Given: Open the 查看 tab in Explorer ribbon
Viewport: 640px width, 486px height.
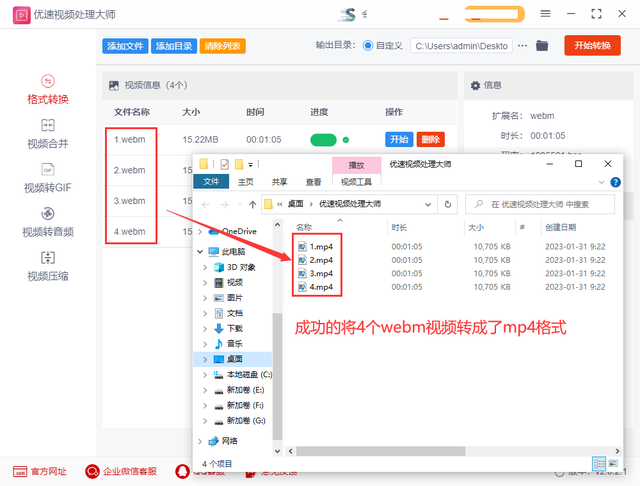Looking at the screenshot, I should click(313, 182).
